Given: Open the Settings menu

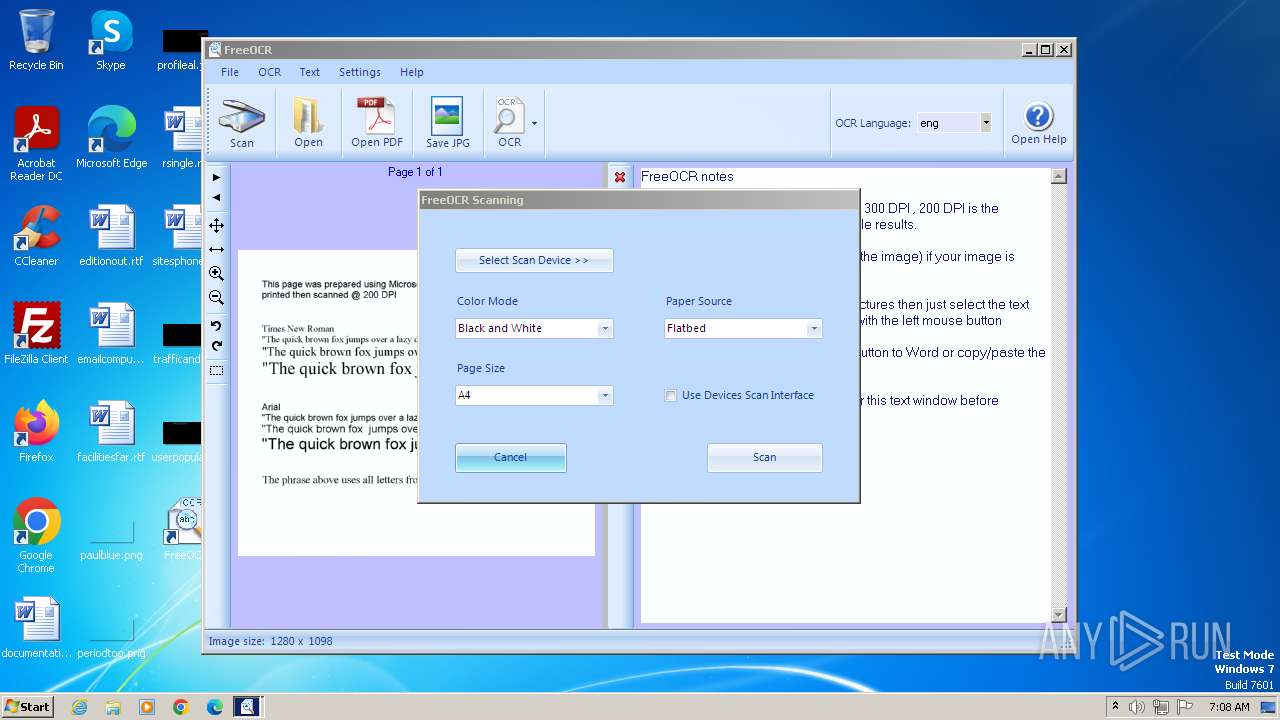Looking at the screenshot, I should [x=360, y=72].
